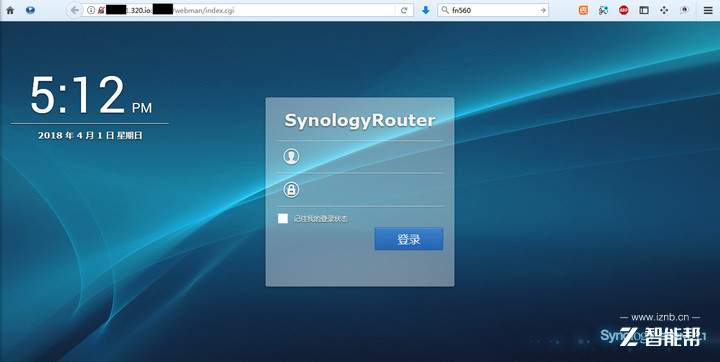720x362 pixels.
Task: Click the date 2018 年 4 月 1 日 星期日
Action: pyautogui.click(x=90, y=136)
